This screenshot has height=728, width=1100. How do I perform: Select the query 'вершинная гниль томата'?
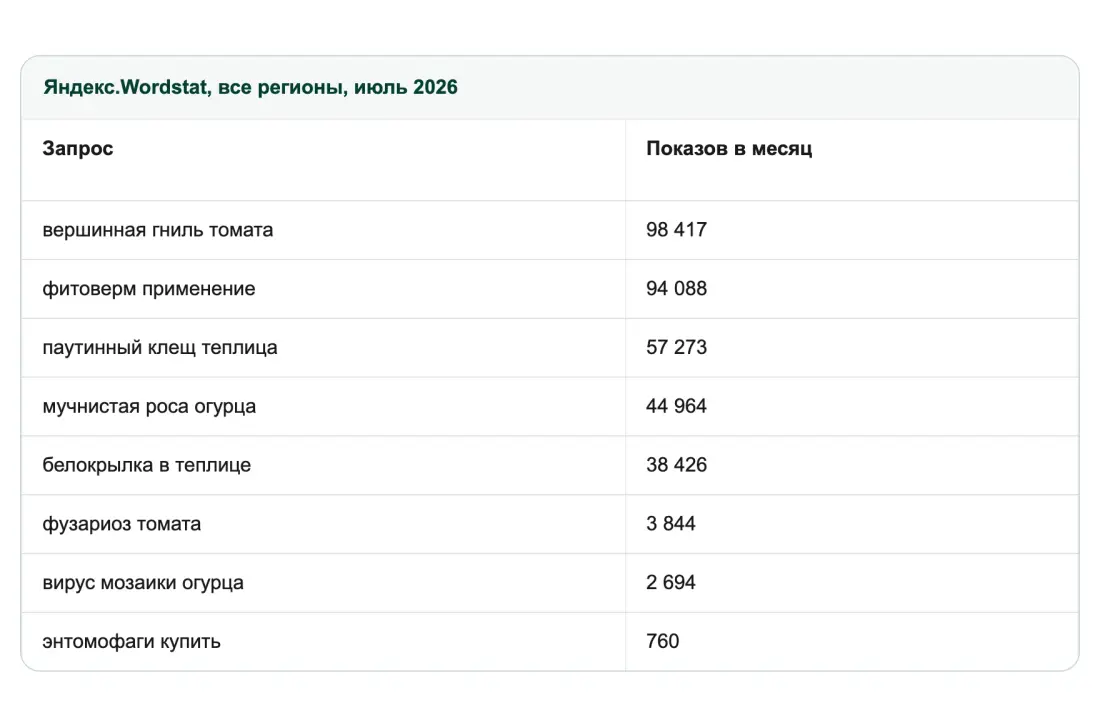(x=158, y=230)
